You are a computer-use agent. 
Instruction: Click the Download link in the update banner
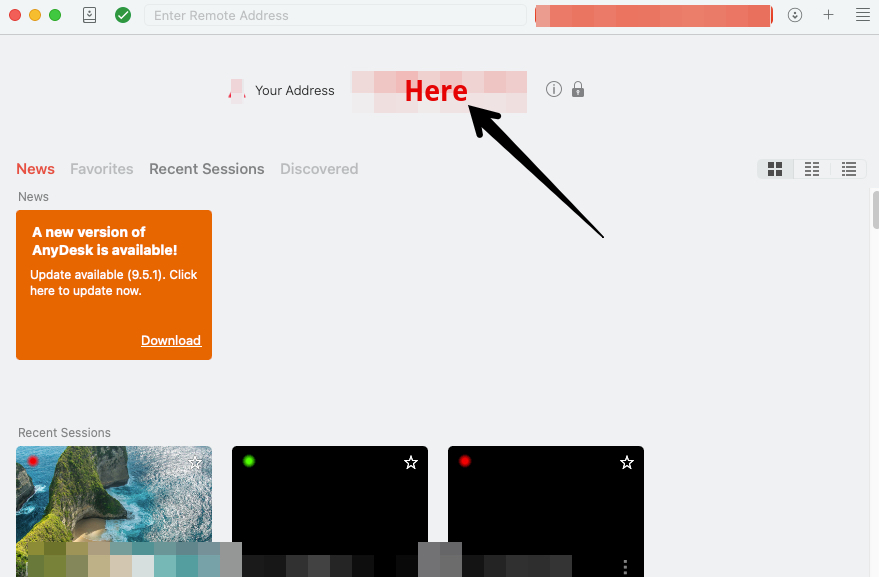(170, 340)
